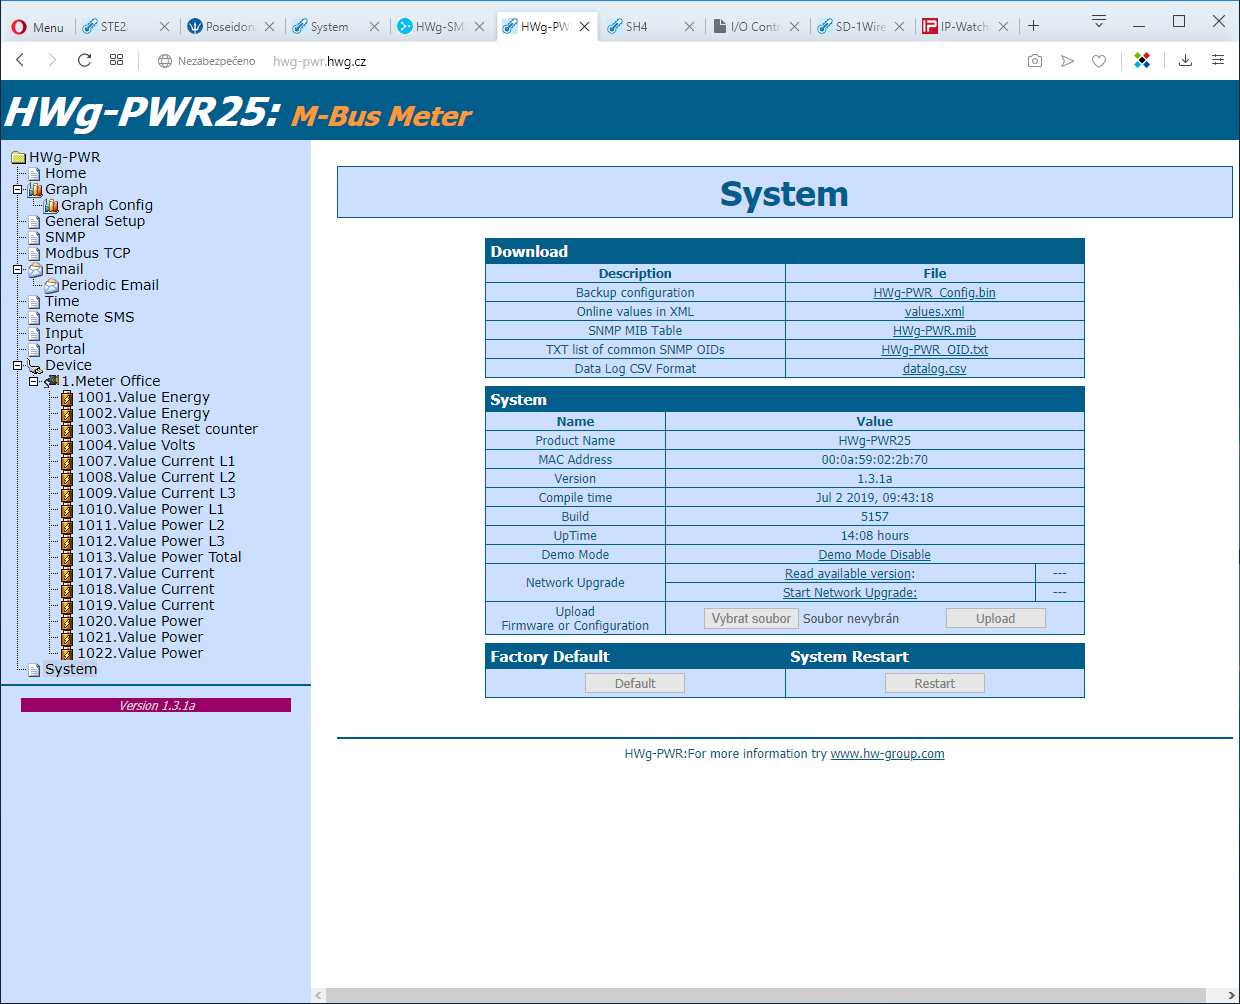Switch to the IP-Watch tab
Image resolution: width=1240 pixels, height=1004 pixels.
(x=965, y=27)
